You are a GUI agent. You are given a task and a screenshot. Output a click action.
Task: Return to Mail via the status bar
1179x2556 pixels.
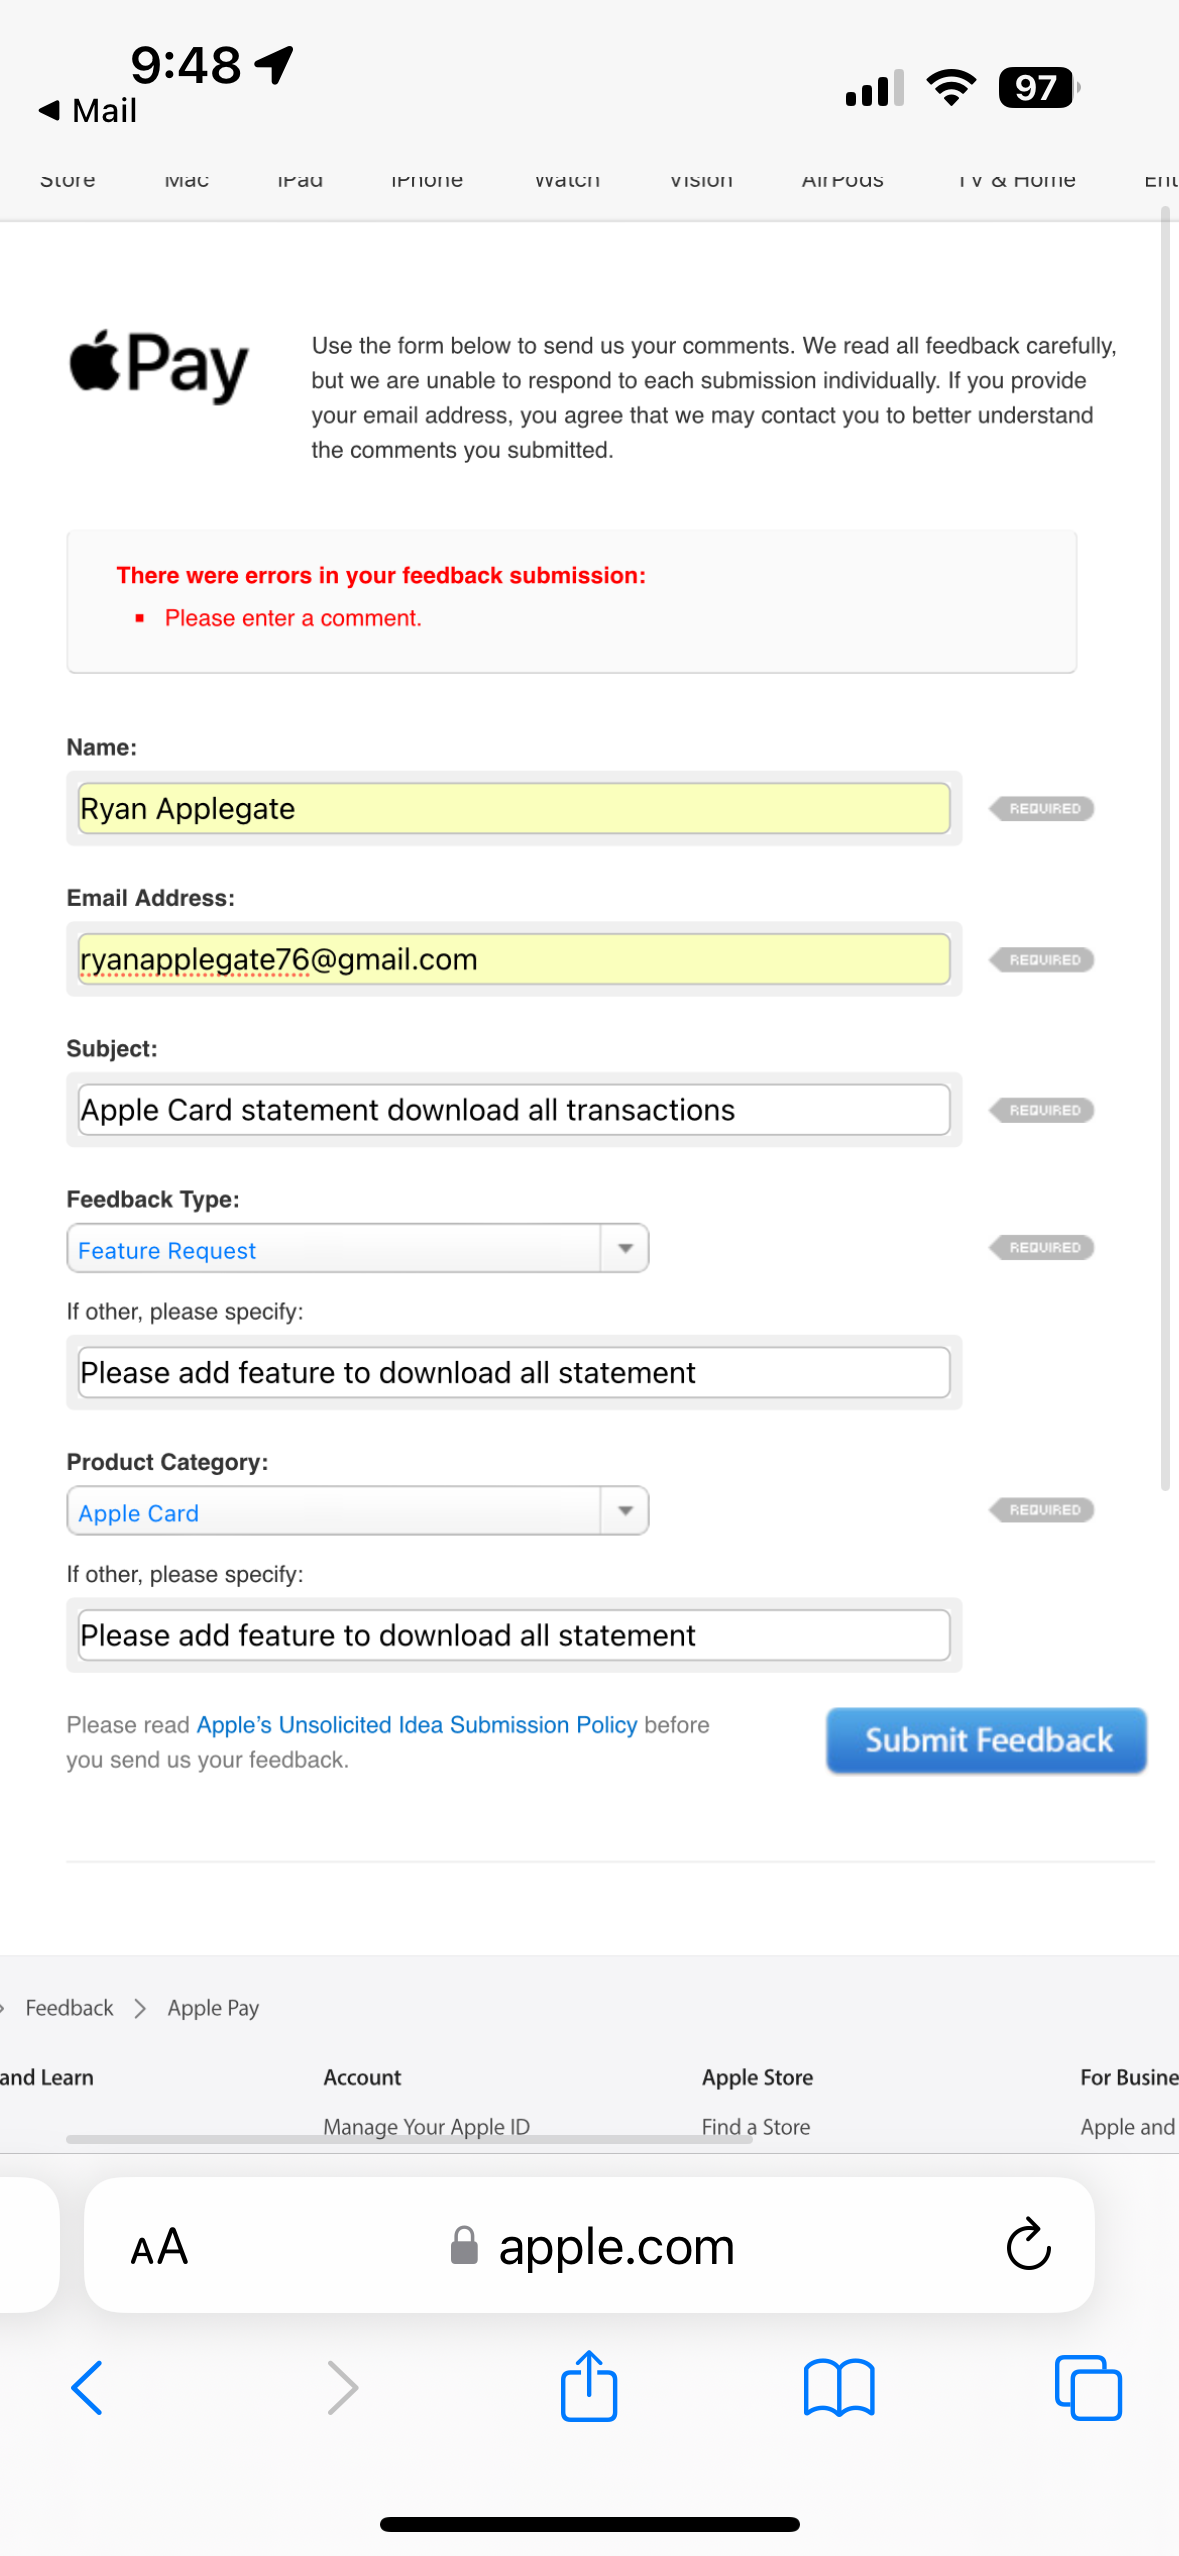(x=90, y=110)
